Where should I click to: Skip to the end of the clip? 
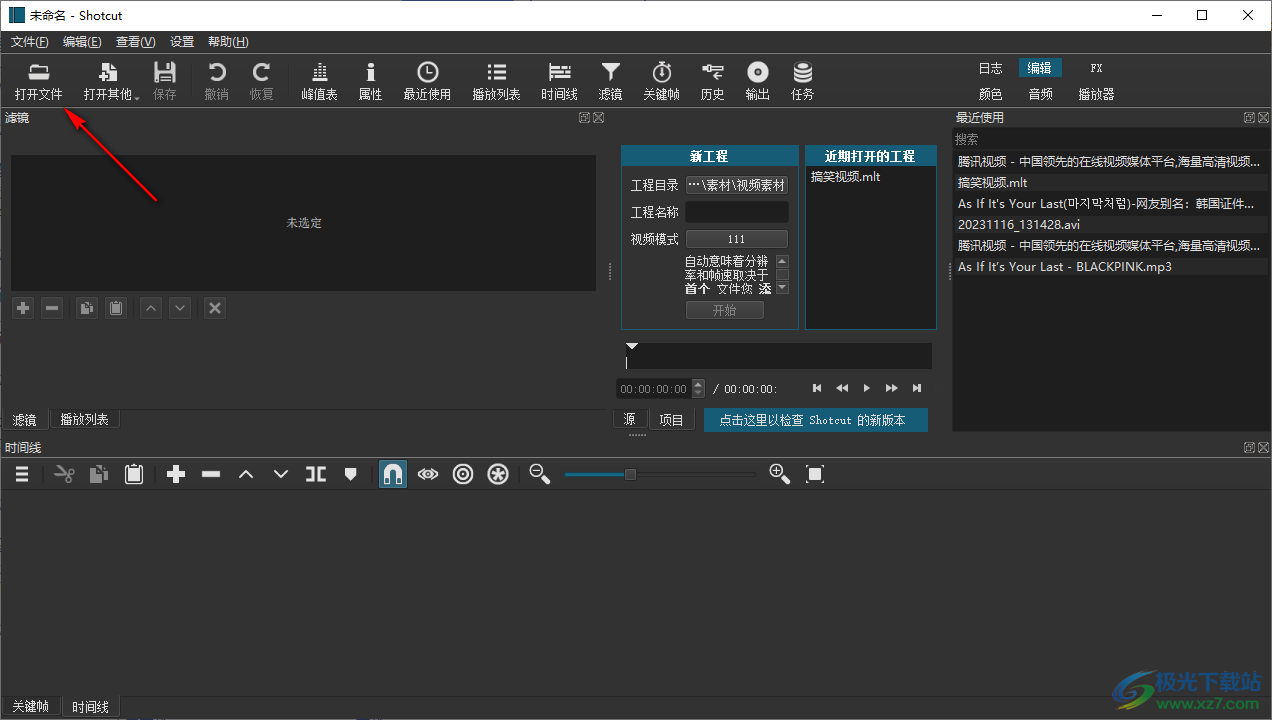point(917,388)
